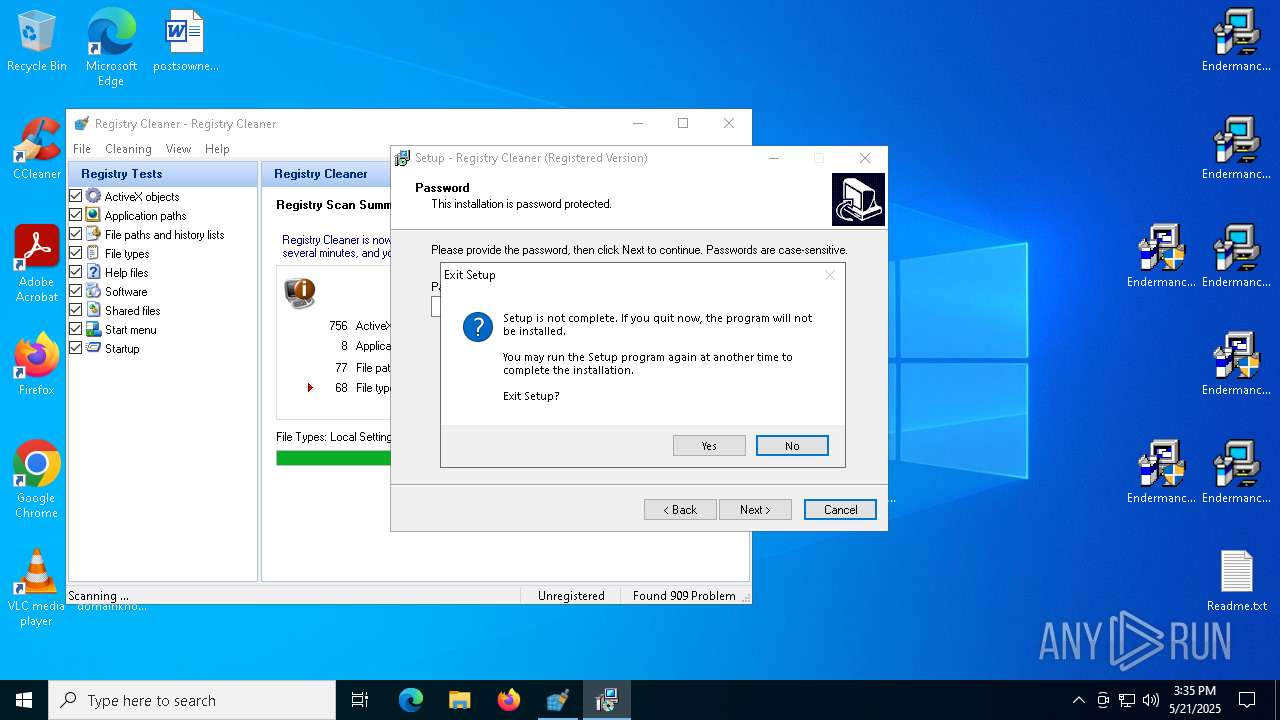Image resolution: width=1280 pixels, height=720 pixels.
Task: Click the 756 ActiveX result row
Action: (x=358, y=326)
